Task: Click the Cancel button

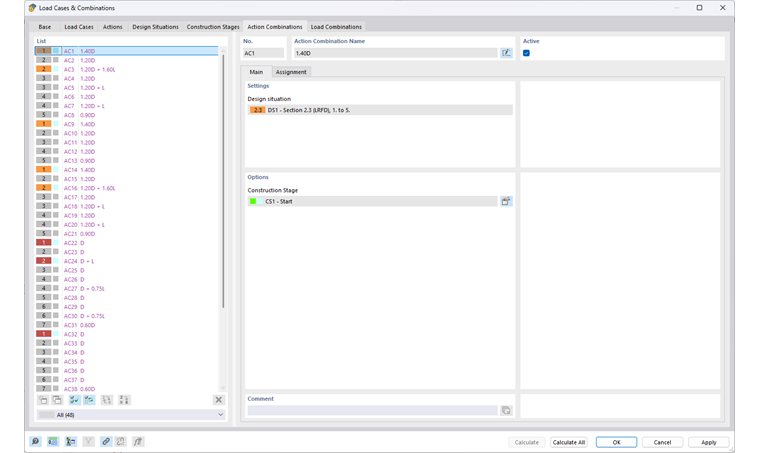Action: pyautogui.click(x=662, y=442)
